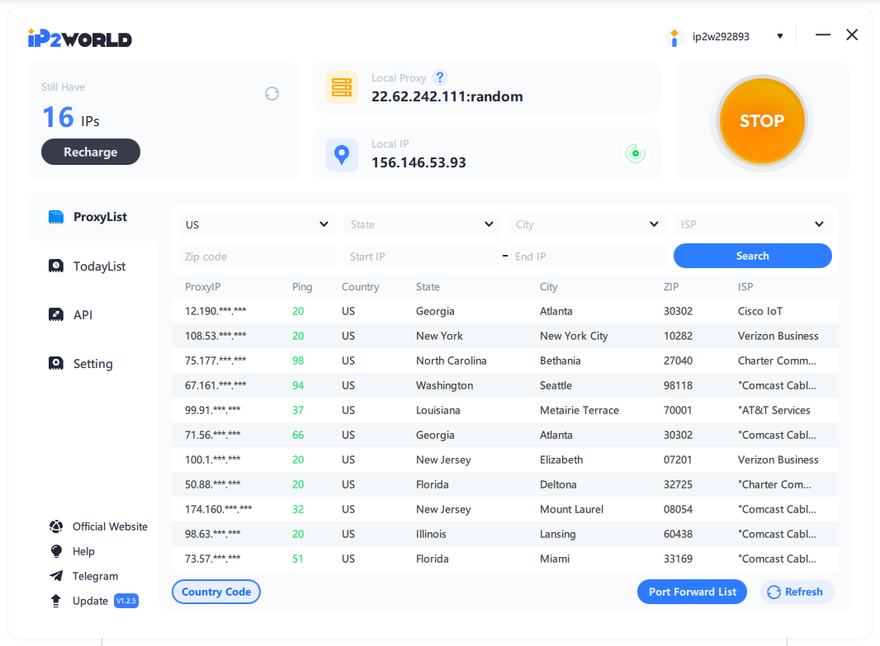Click the orange server icon for Local Proxy
Image resolution: width=880 pixels, height=646 pixels.
[341, 87]
